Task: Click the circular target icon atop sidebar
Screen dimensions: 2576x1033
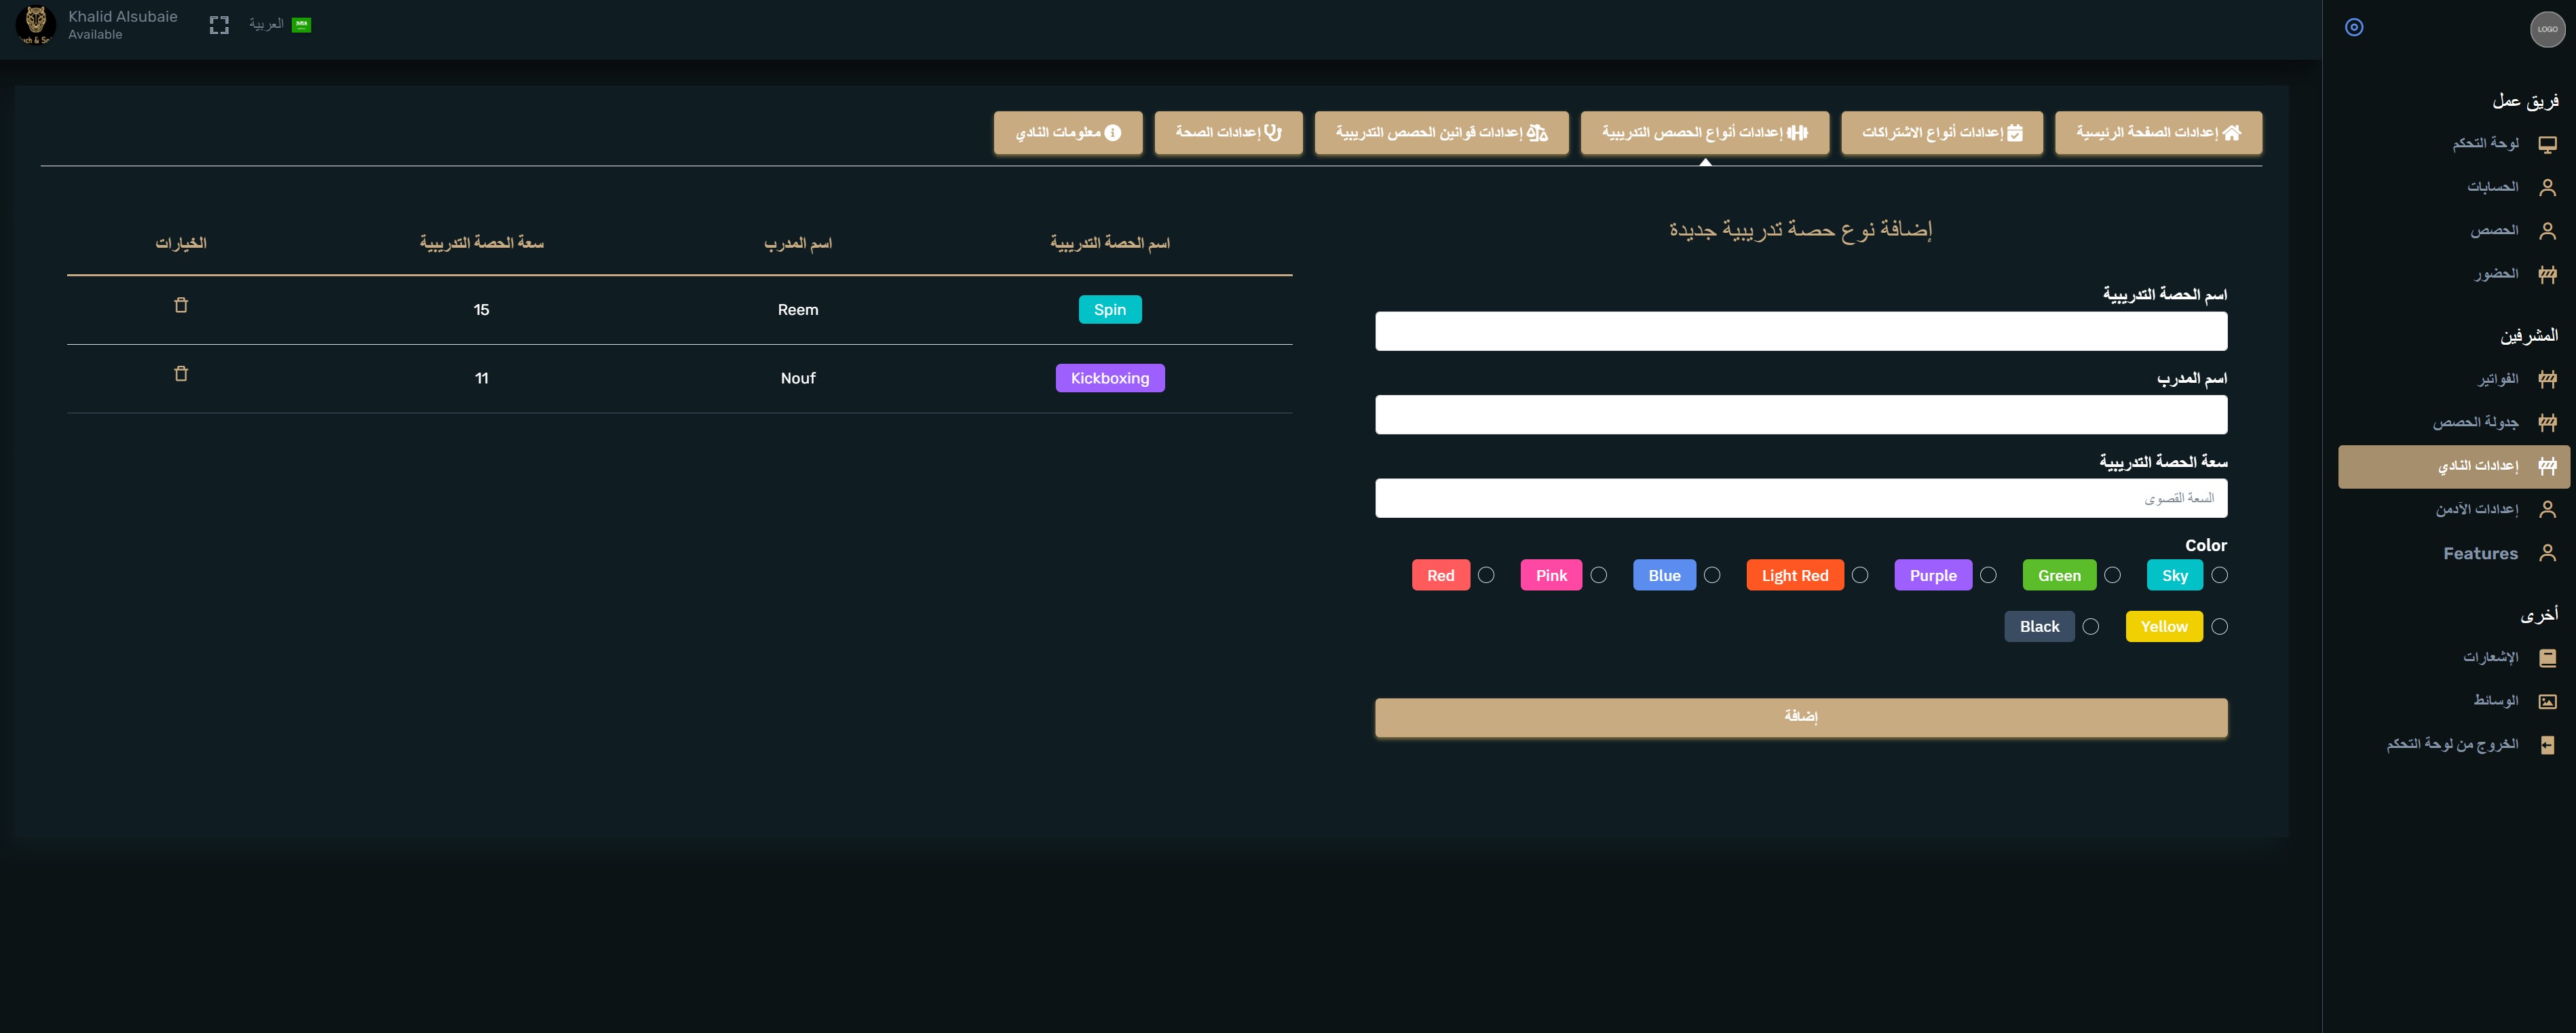Action: coord(2354,27)
